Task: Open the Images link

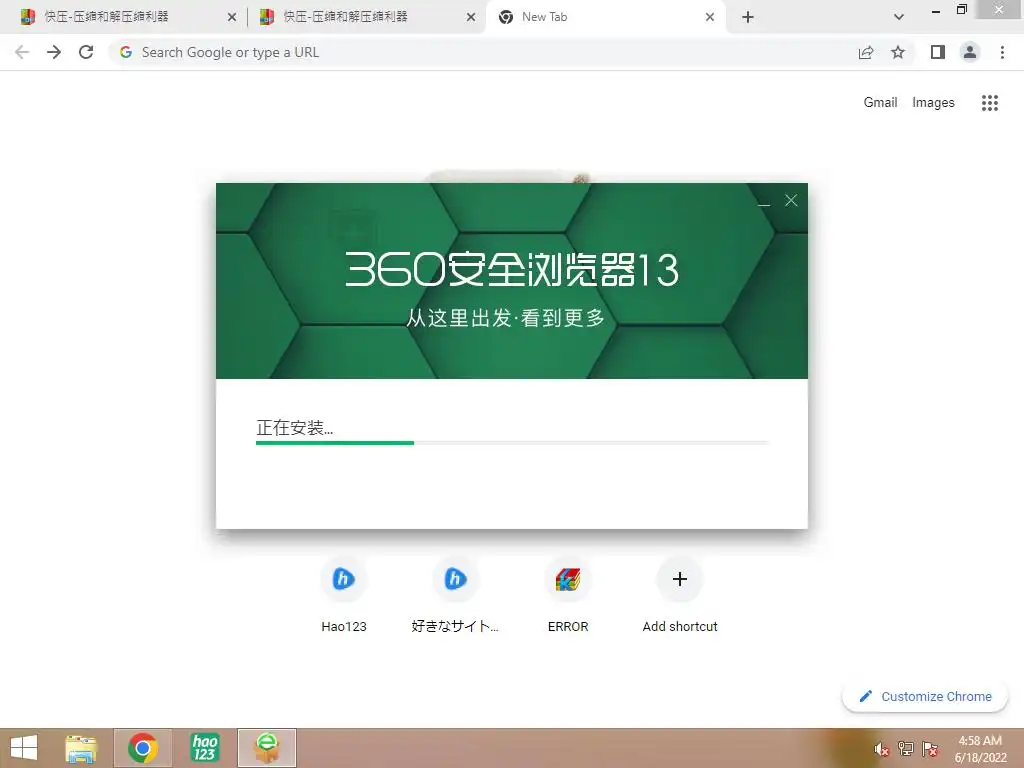Action: (933, 103)
